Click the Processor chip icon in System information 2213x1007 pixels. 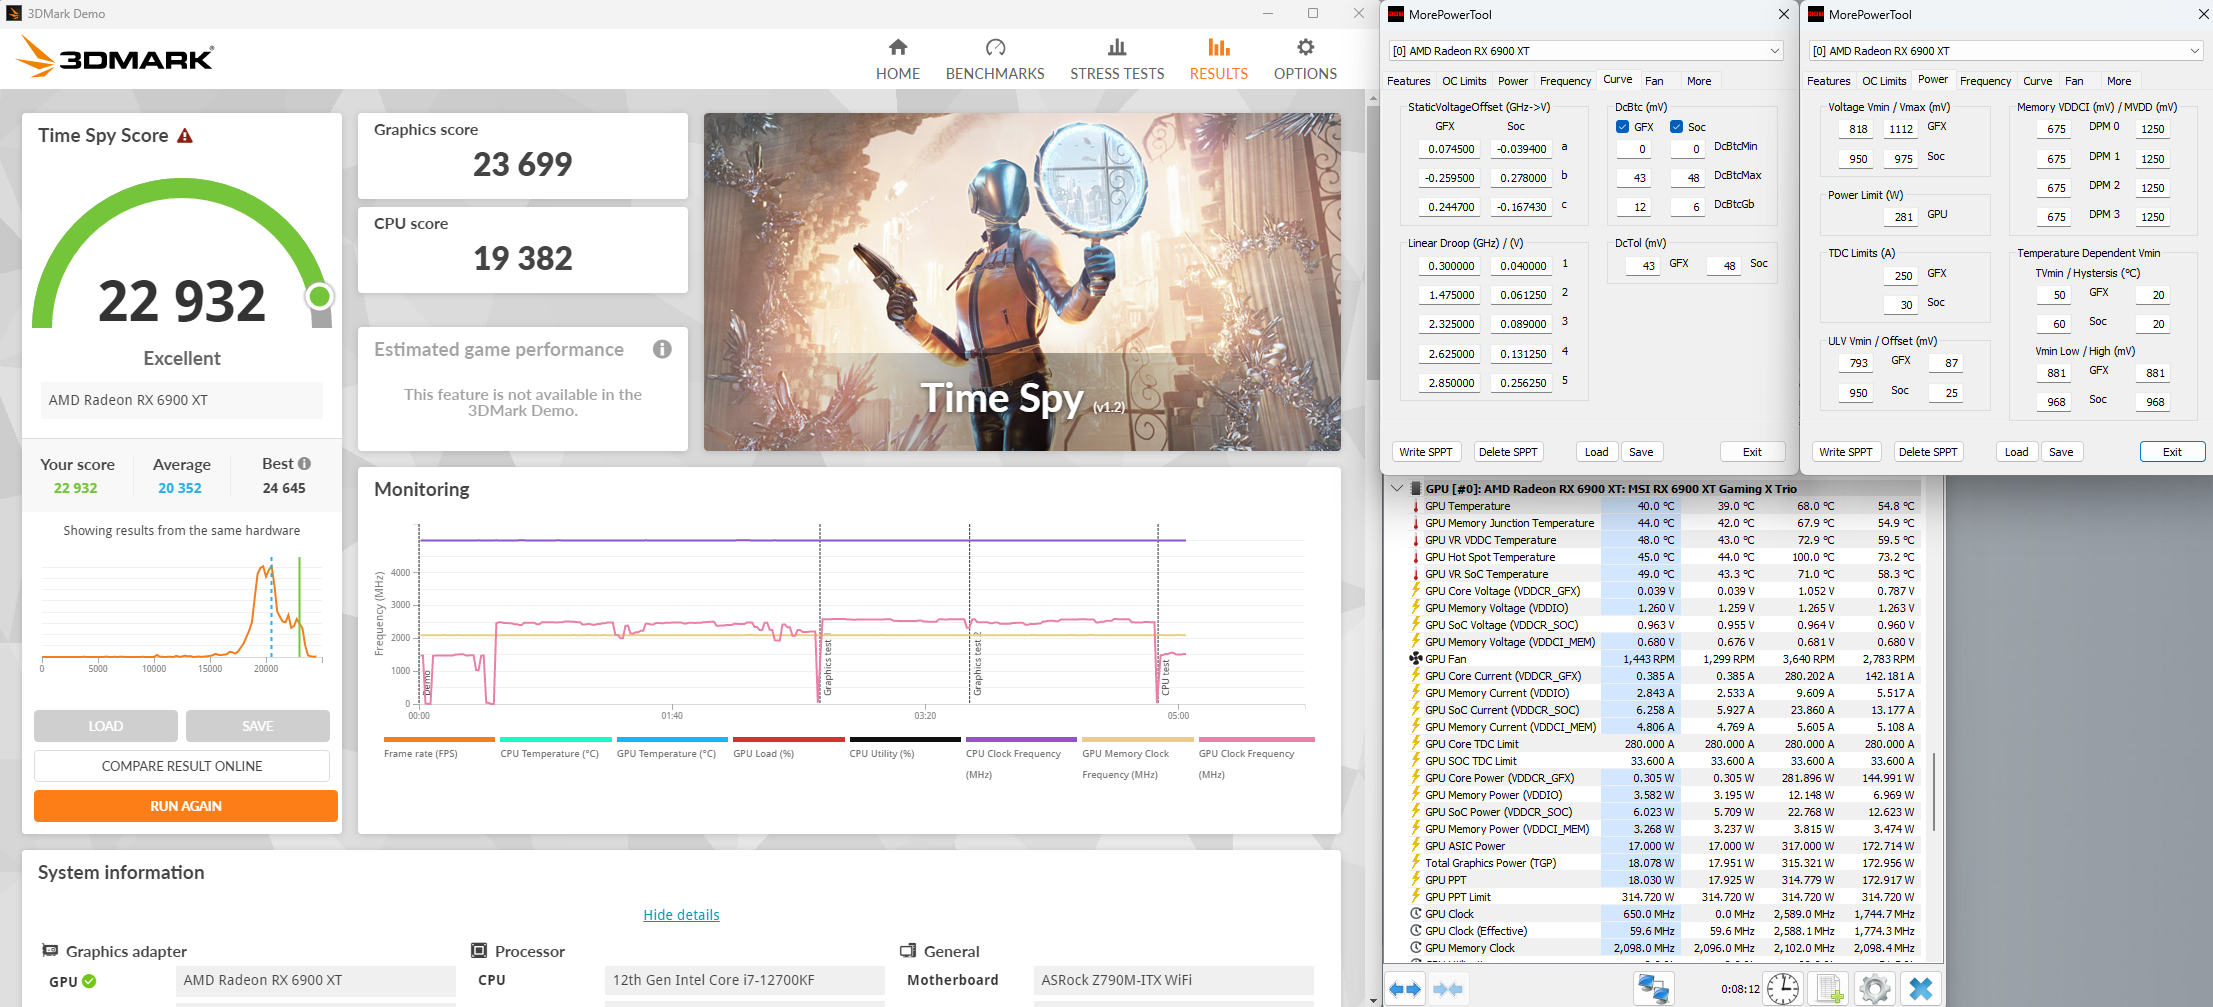point(479,951)
